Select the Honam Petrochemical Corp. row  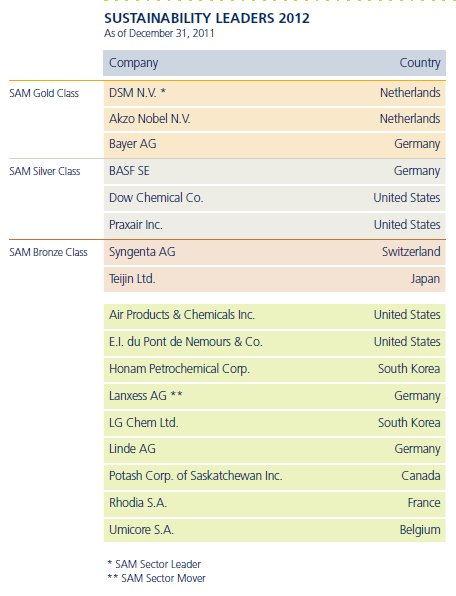[274, 369]
